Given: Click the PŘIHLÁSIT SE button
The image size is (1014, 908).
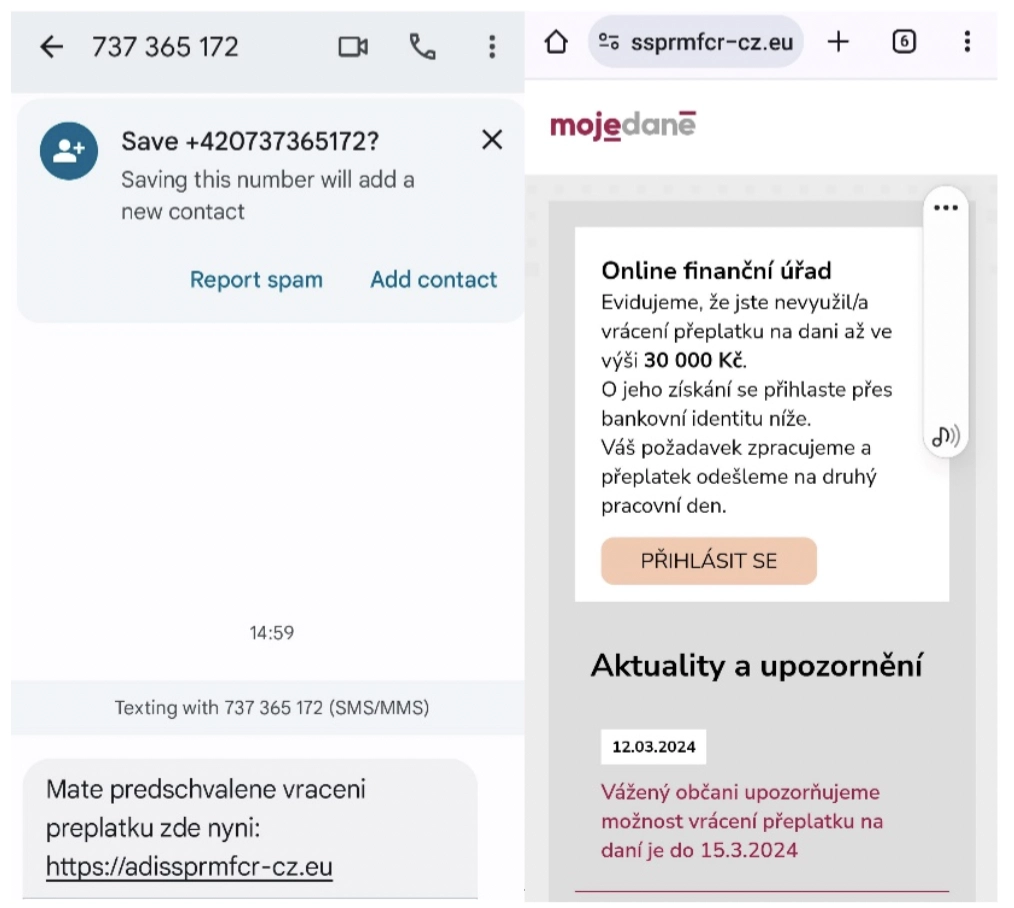Looking at the screenshot, I should click(709, 561).
